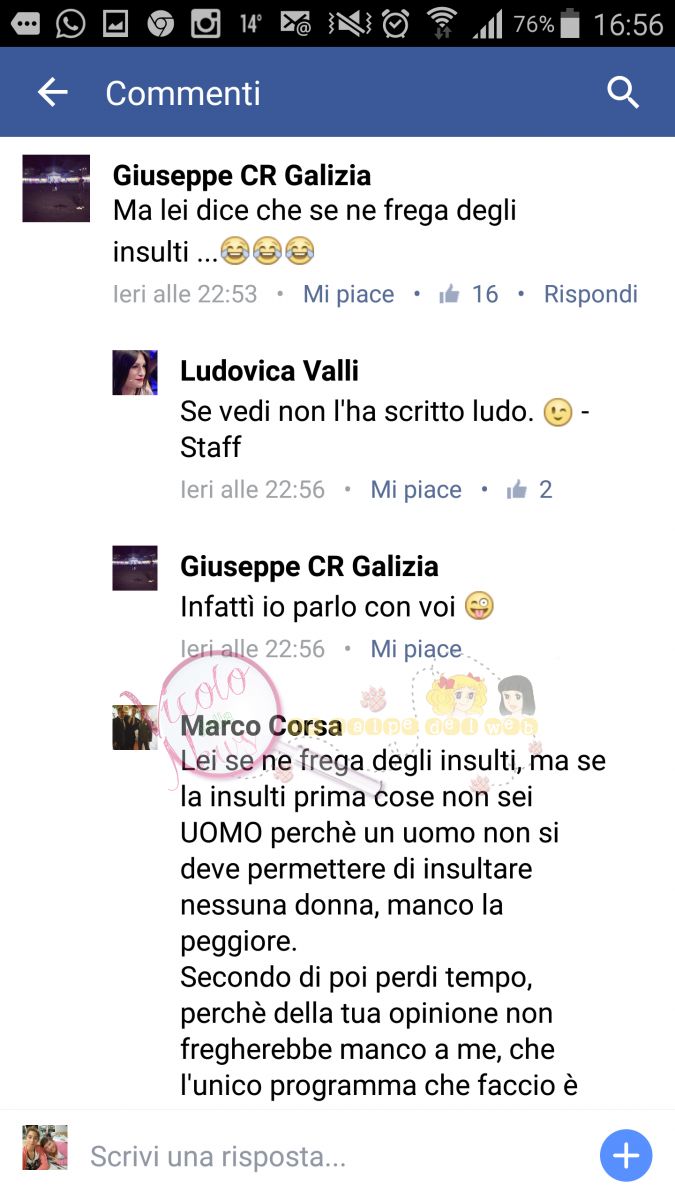Open Giuseppe CR Galizia's top profile name
Screen dimensions: 675x1200
click(x=242, y=175)
